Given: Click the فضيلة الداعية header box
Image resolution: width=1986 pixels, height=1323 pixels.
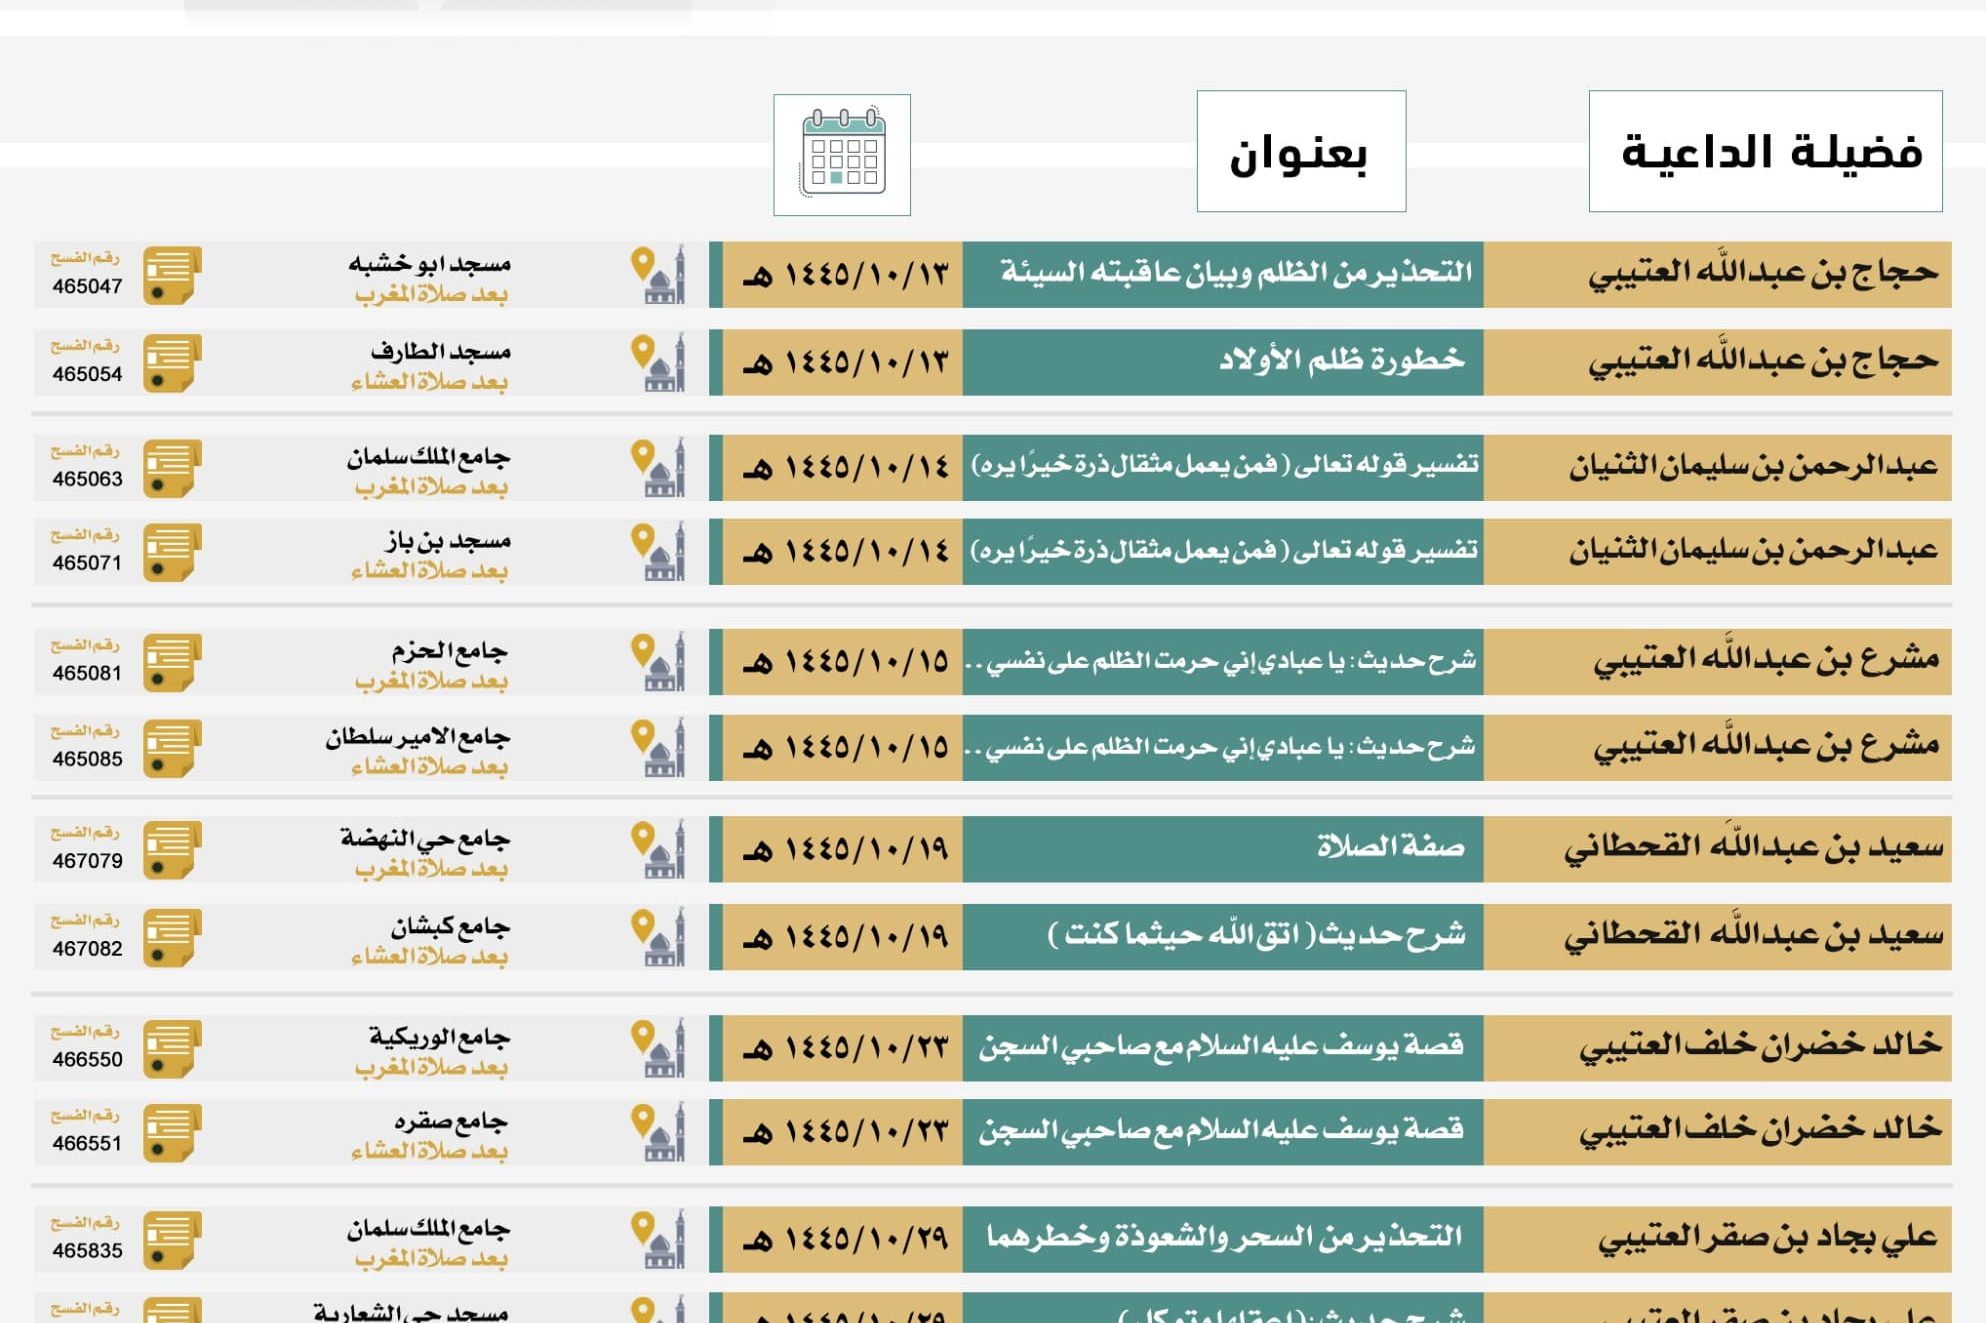Looking at the screenshot, I should pyautogui.click(x=1765, y=151).
